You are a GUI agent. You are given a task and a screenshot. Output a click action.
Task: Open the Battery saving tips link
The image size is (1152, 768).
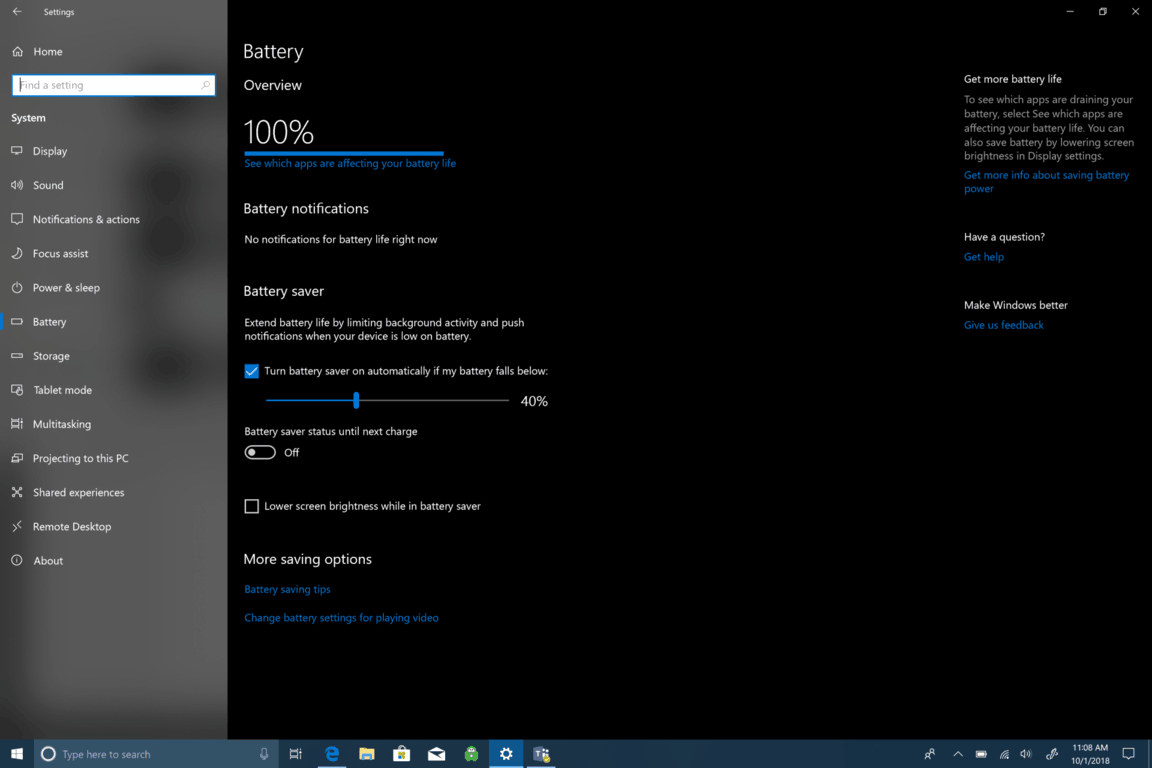tap(287, 589)
